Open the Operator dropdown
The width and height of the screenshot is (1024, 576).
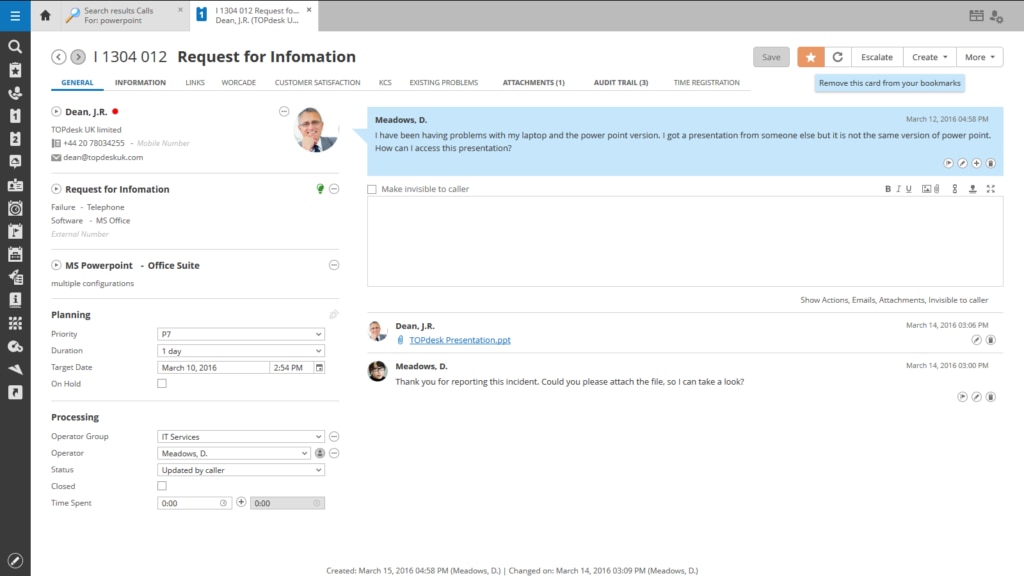(x=233, y=453)
